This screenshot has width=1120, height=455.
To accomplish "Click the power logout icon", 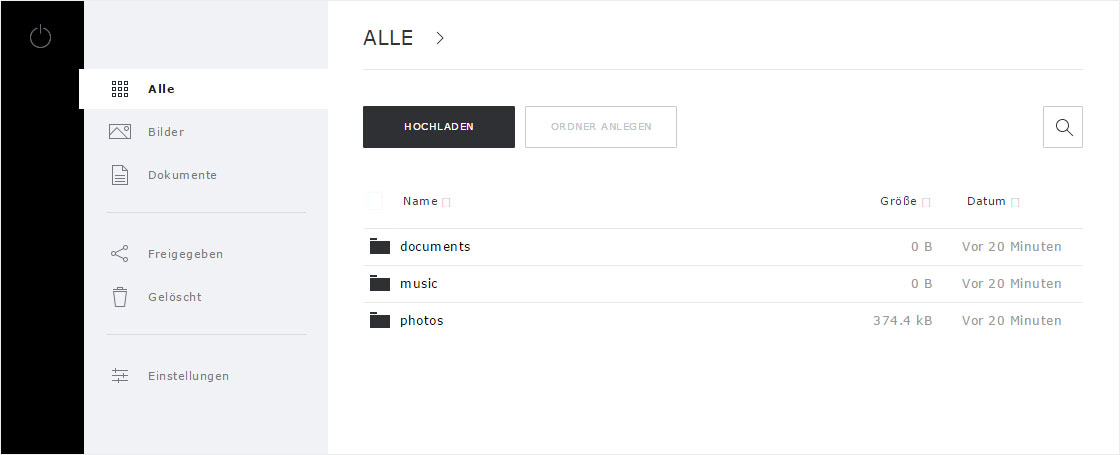I will click(x=40, y=36).
